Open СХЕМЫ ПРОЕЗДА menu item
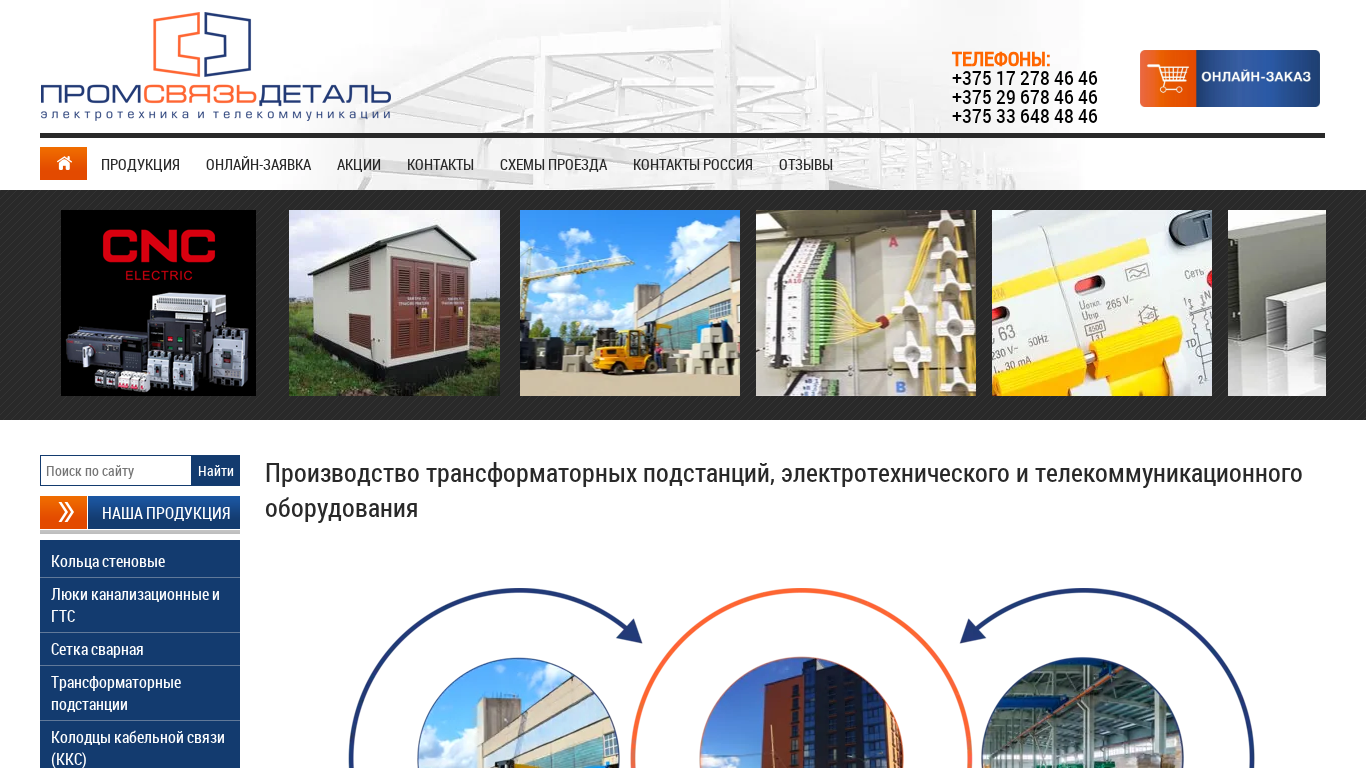The width and height of the screenshot is (1366, 768). pos(553,164)
